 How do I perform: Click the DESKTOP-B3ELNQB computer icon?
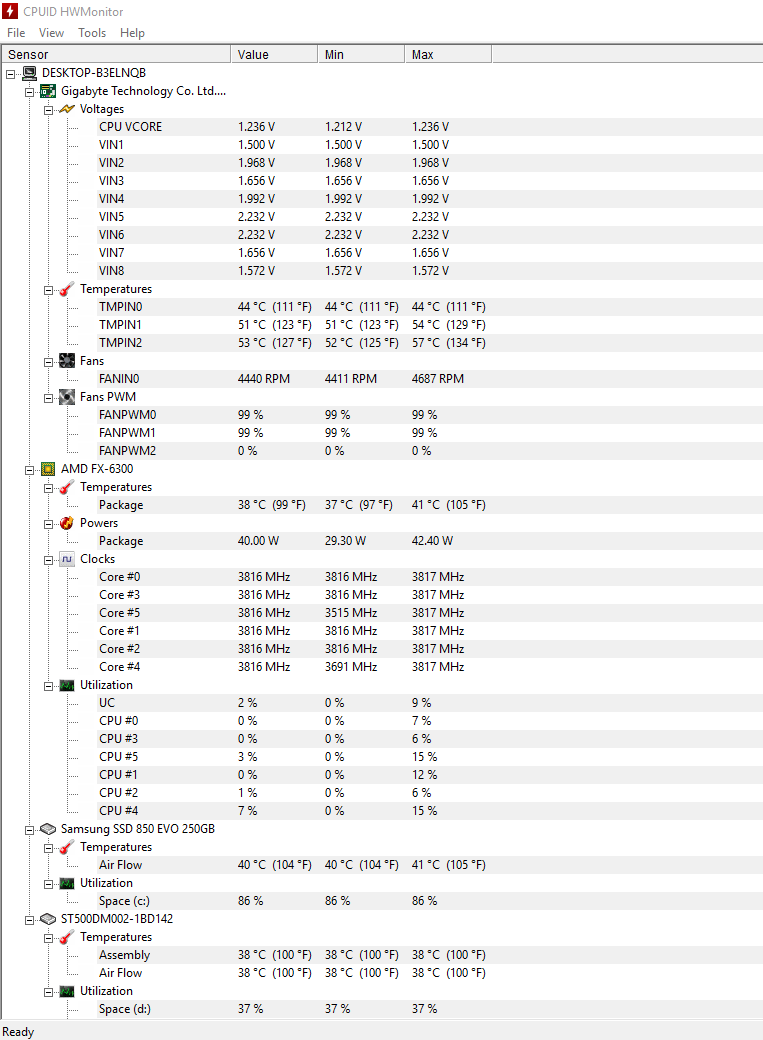(29, 73)
